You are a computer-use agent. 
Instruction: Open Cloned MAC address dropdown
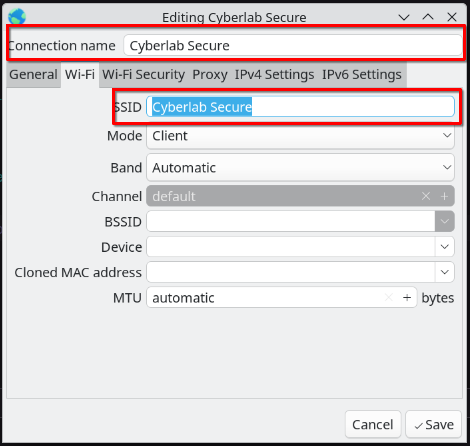(x=445, y=272)
